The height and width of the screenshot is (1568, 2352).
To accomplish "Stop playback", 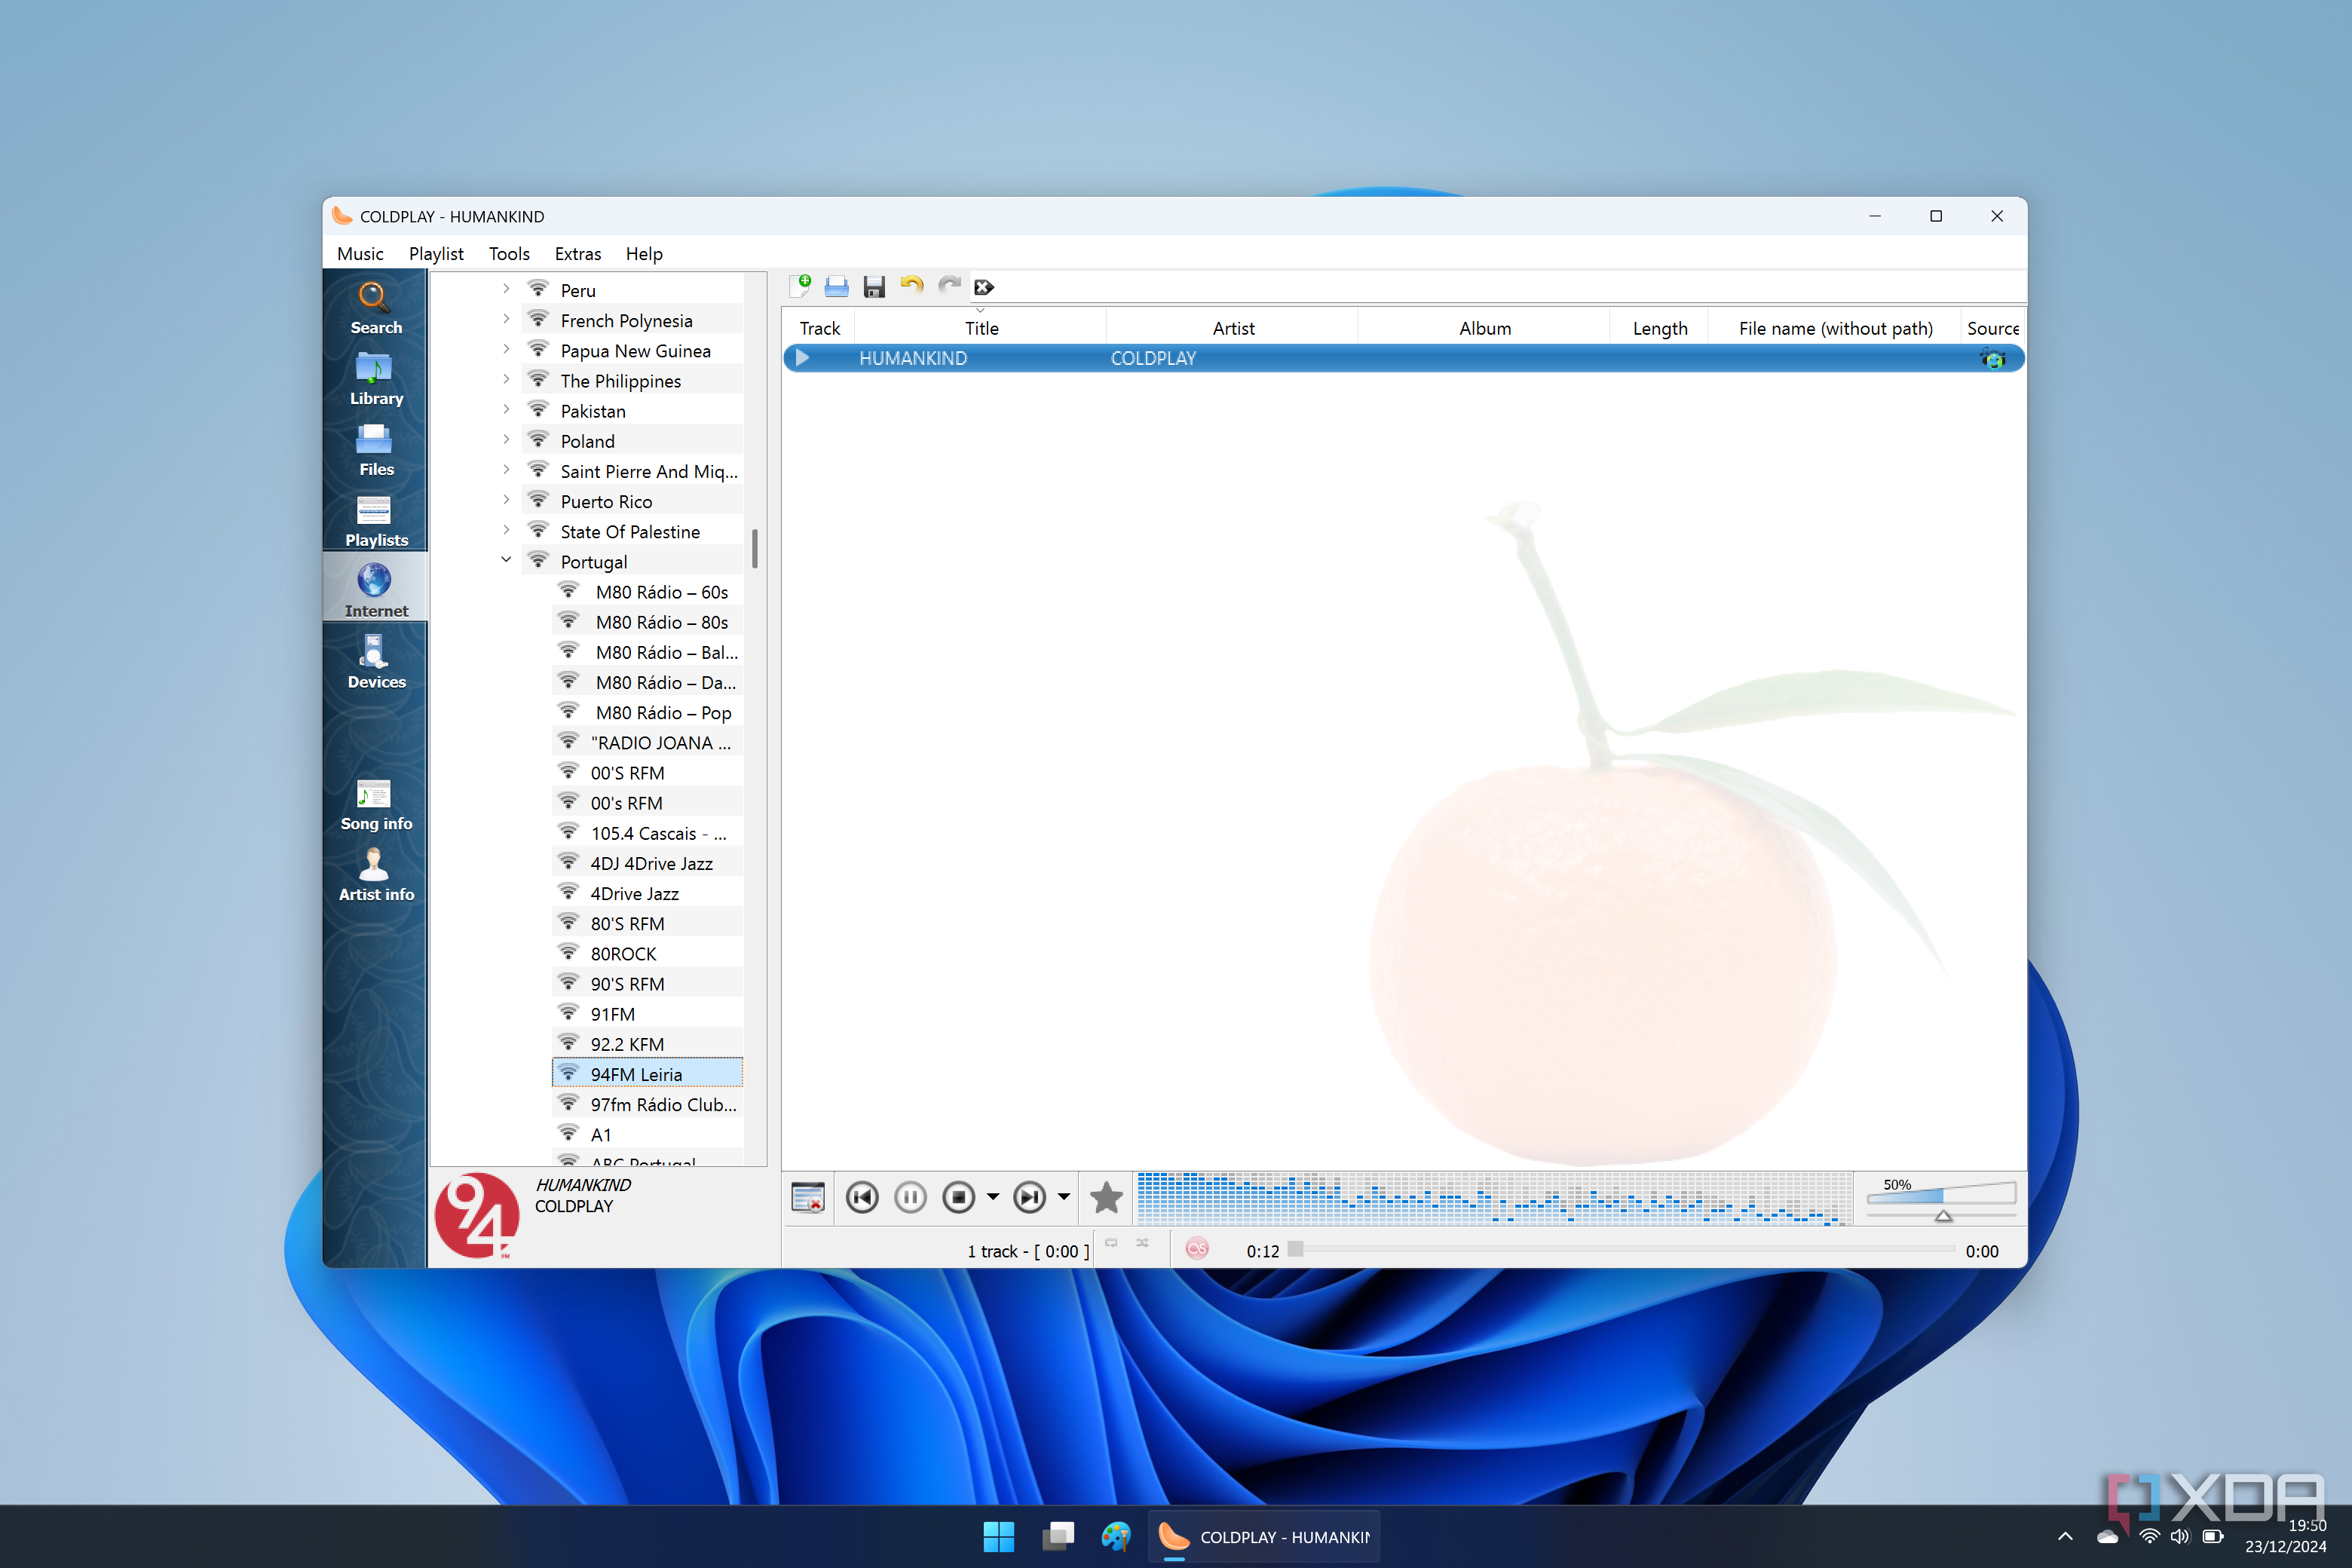I will [x=958, y=1197].
